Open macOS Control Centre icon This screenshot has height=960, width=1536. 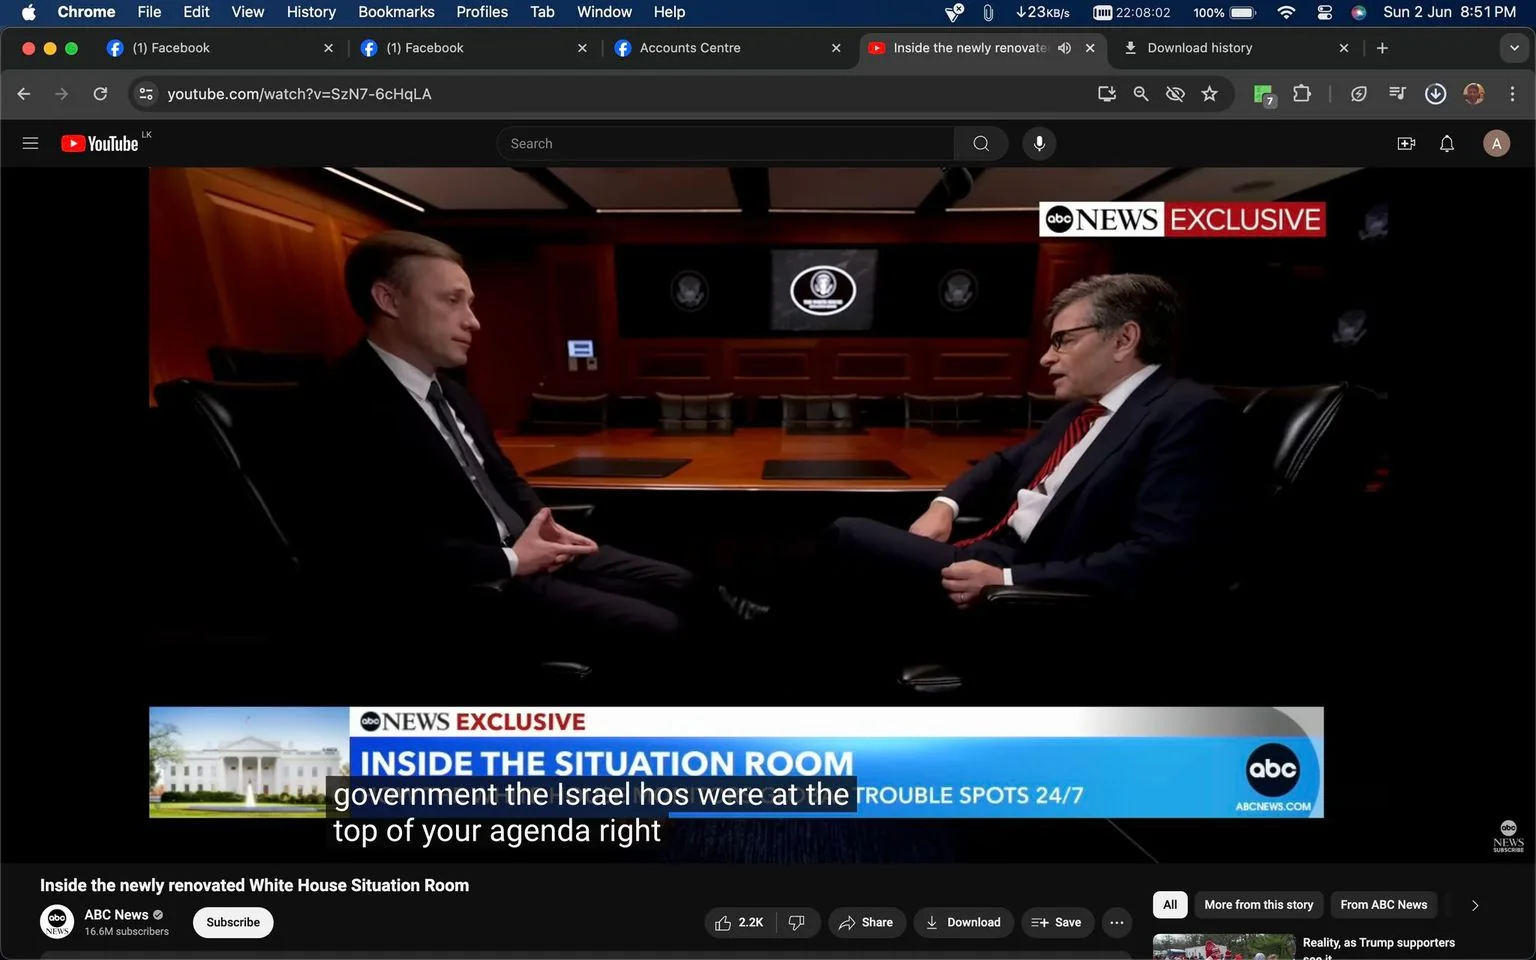click(x=1324, y=12)
